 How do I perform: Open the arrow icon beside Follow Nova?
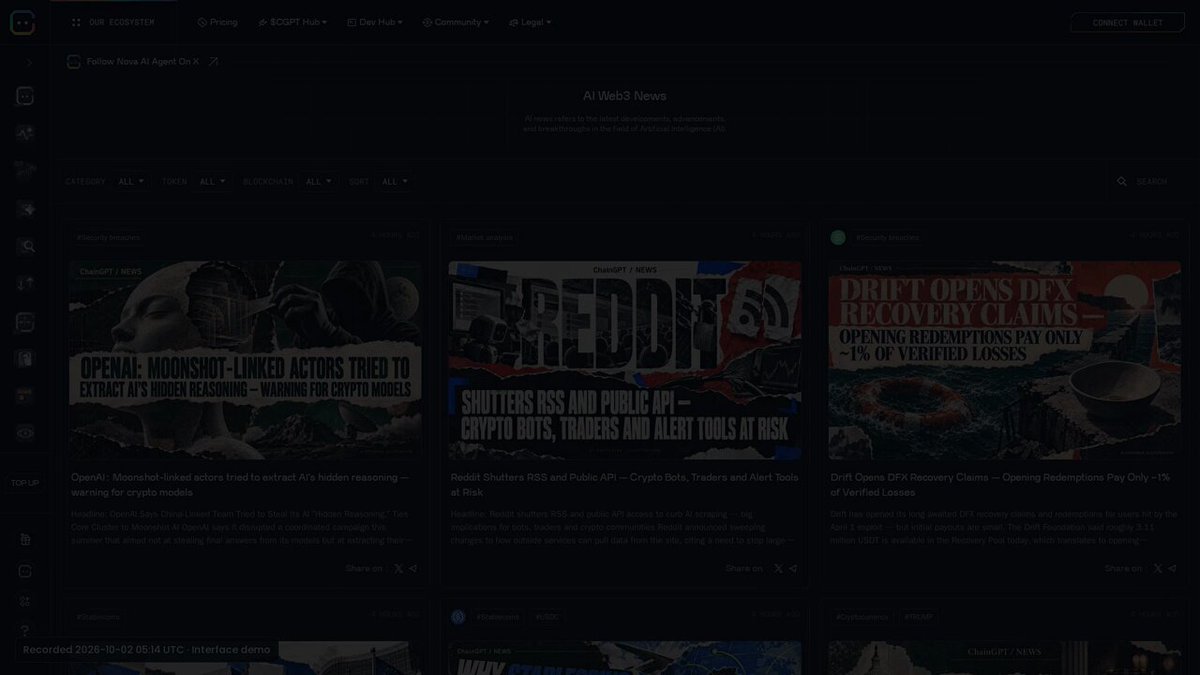(213, 62)
